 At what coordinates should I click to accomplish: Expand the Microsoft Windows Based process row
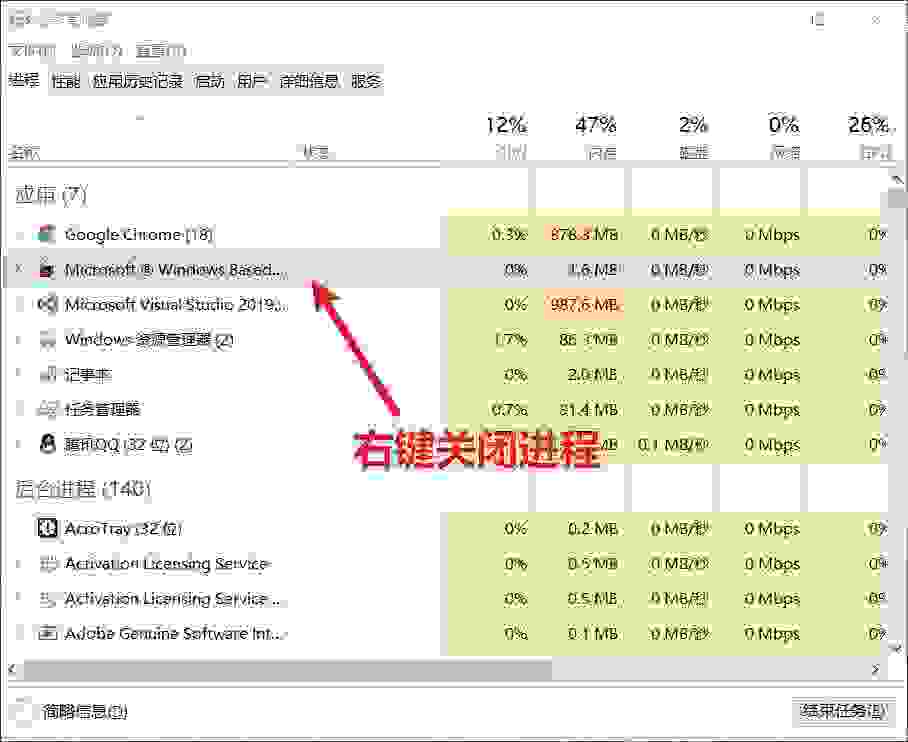click(17, 270)
